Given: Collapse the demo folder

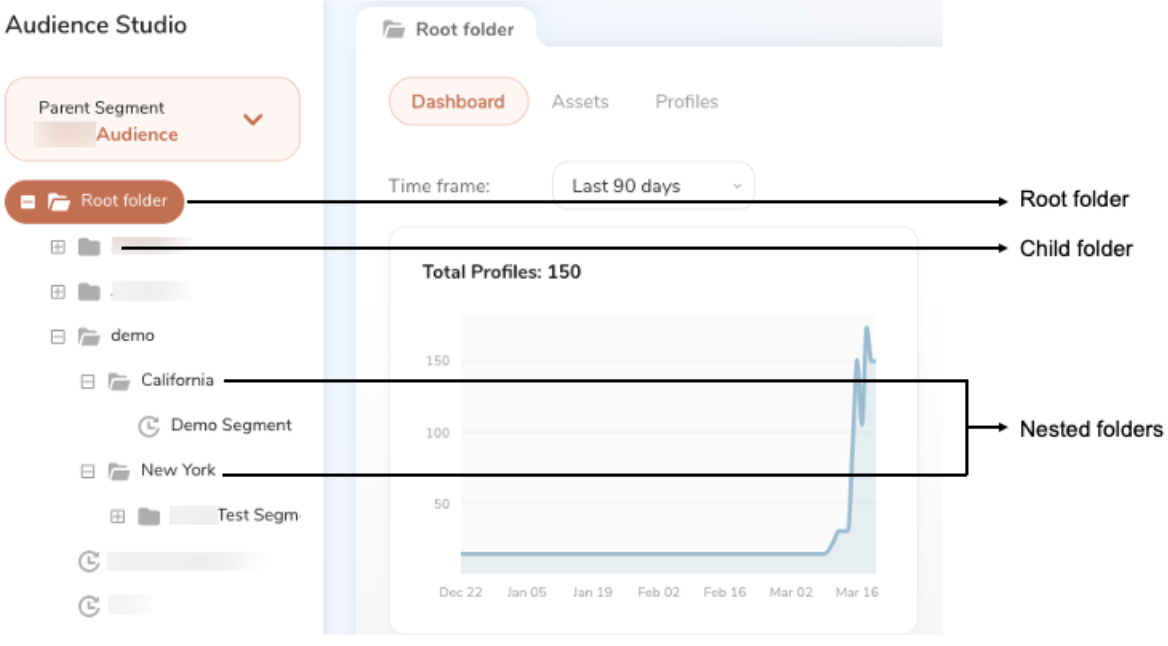Looking at the screenshot, I should 58,337.
